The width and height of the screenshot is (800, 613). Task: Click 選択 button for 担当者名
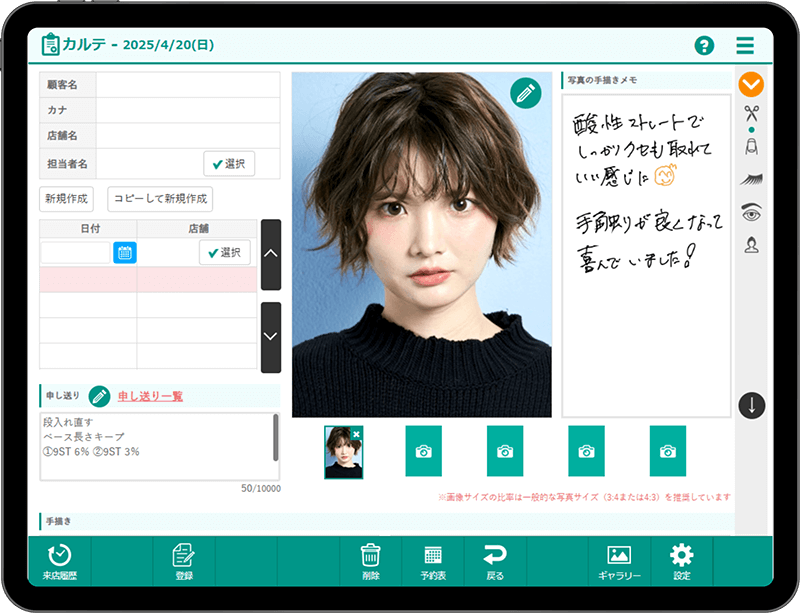(x=229, y=163)
